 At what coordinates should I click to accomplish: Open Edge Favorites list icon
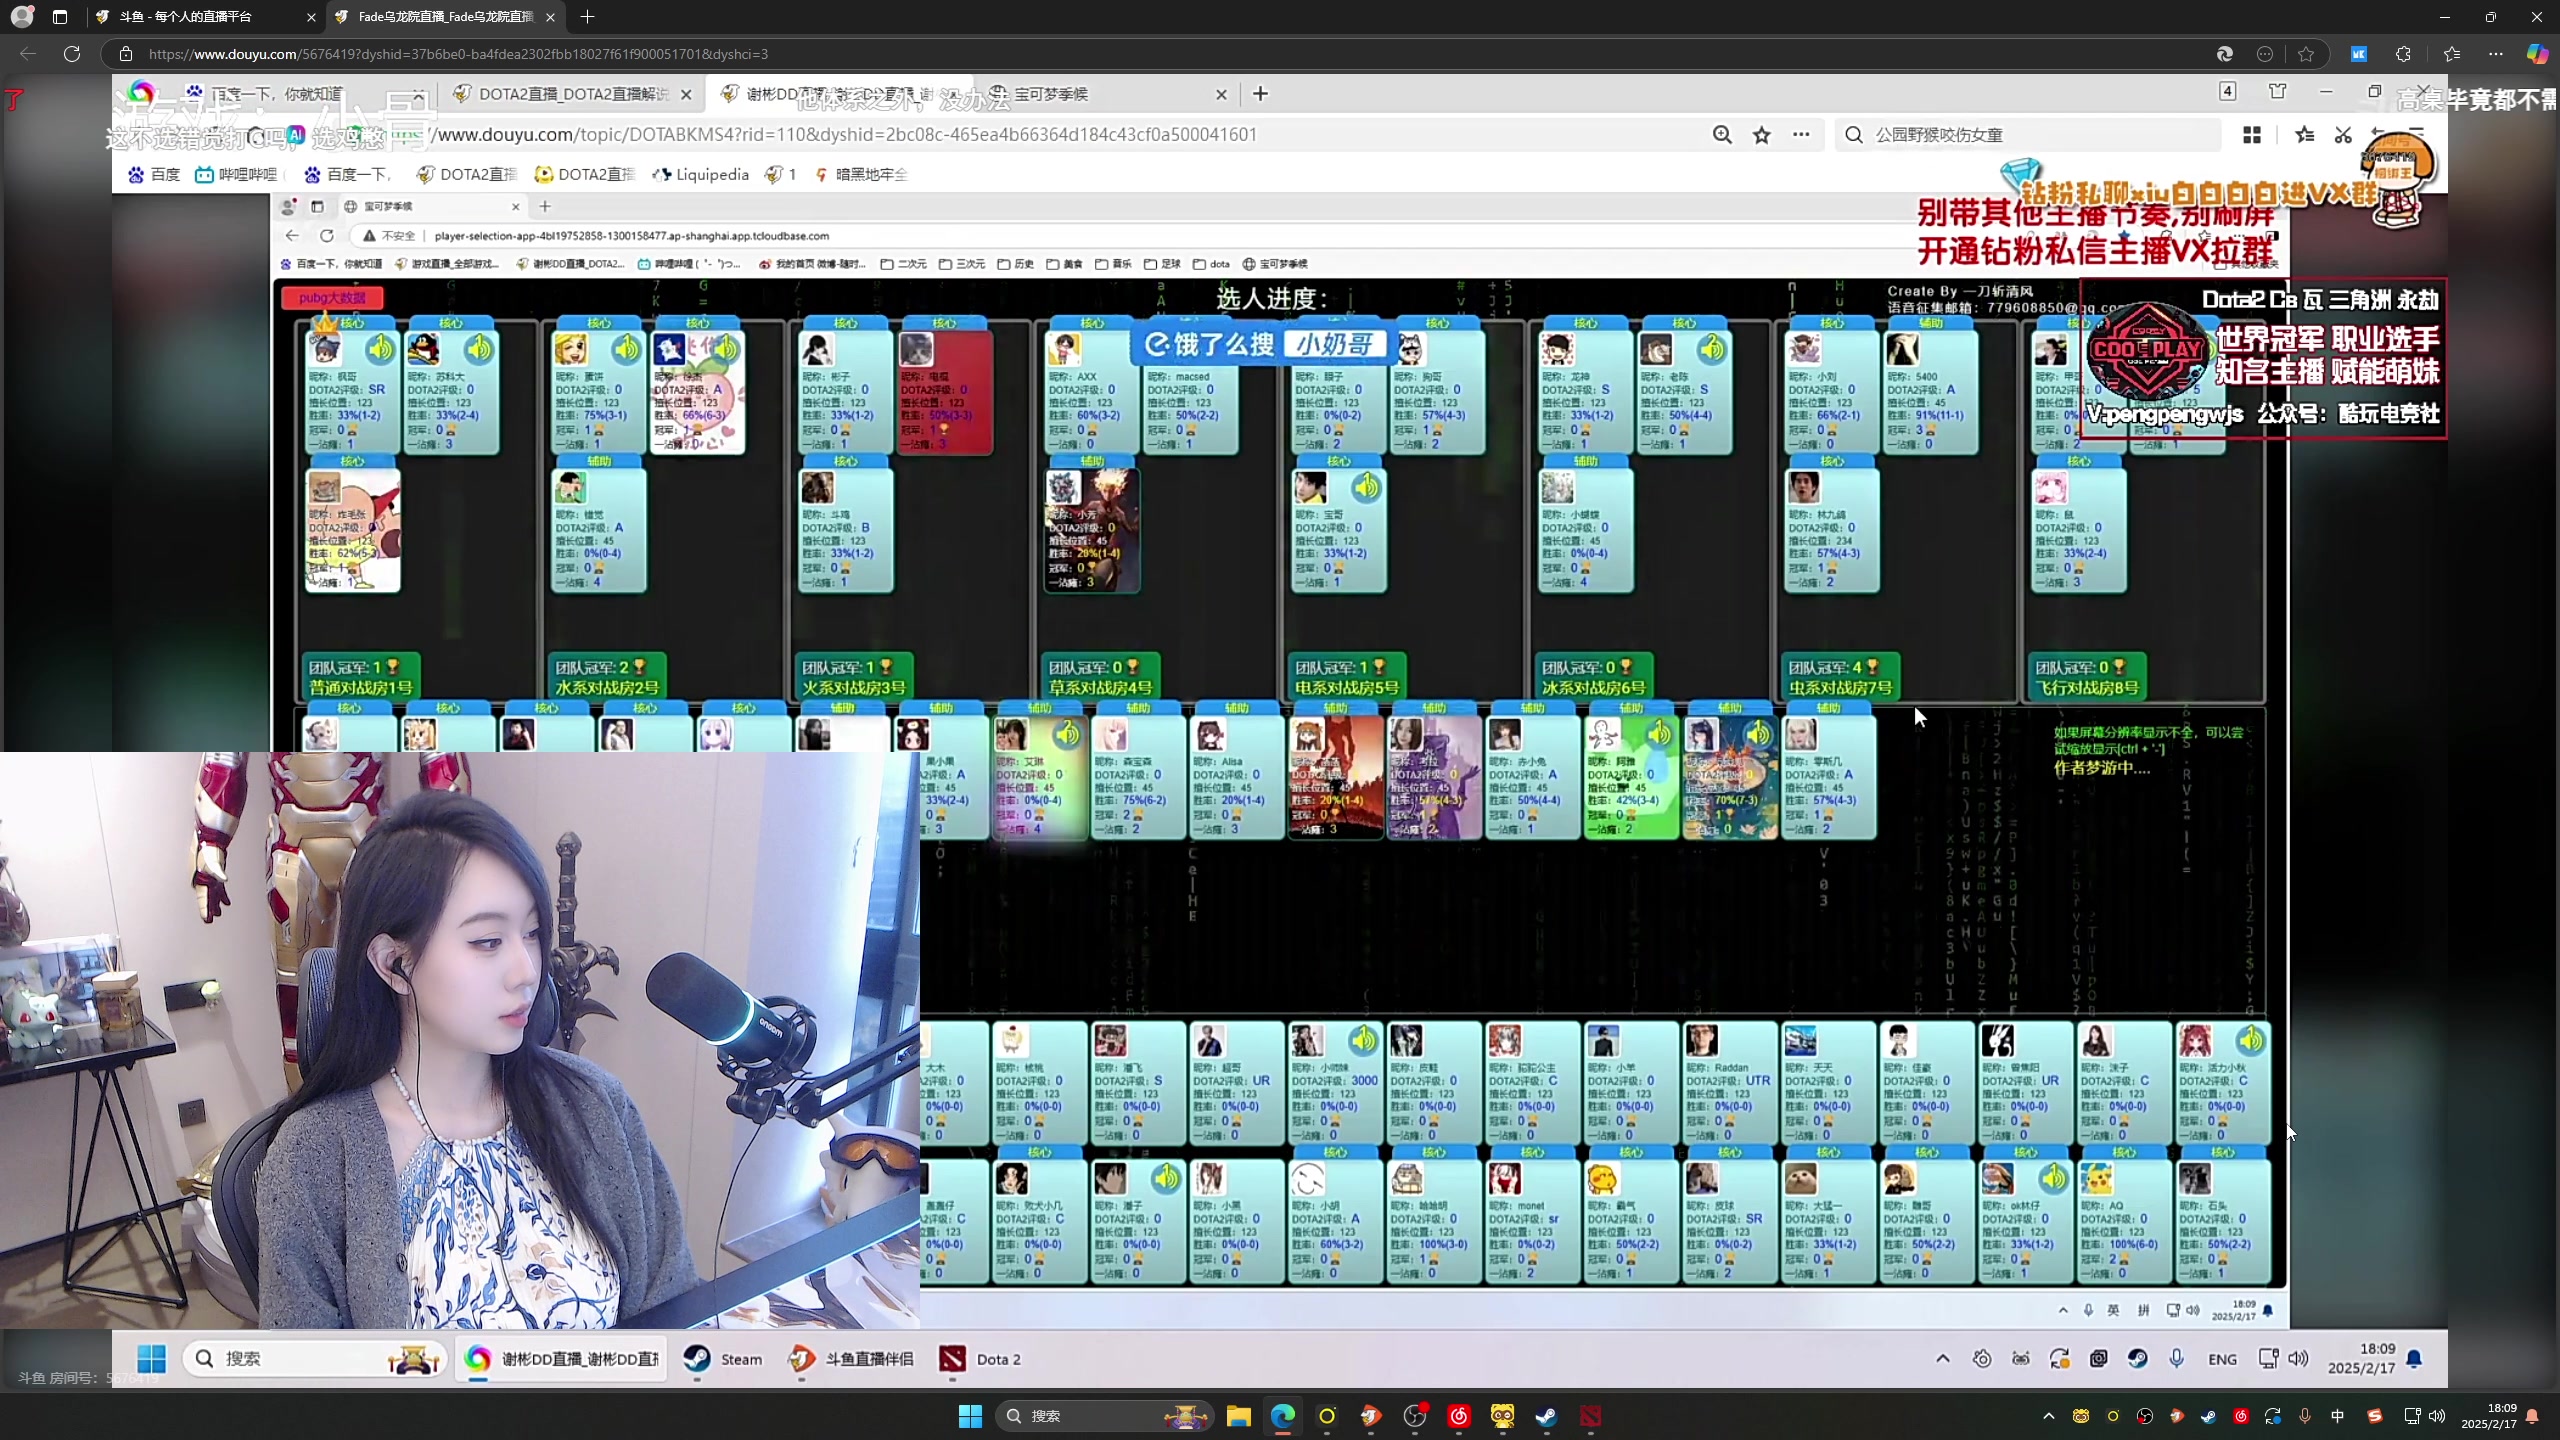click(2451, 54)
